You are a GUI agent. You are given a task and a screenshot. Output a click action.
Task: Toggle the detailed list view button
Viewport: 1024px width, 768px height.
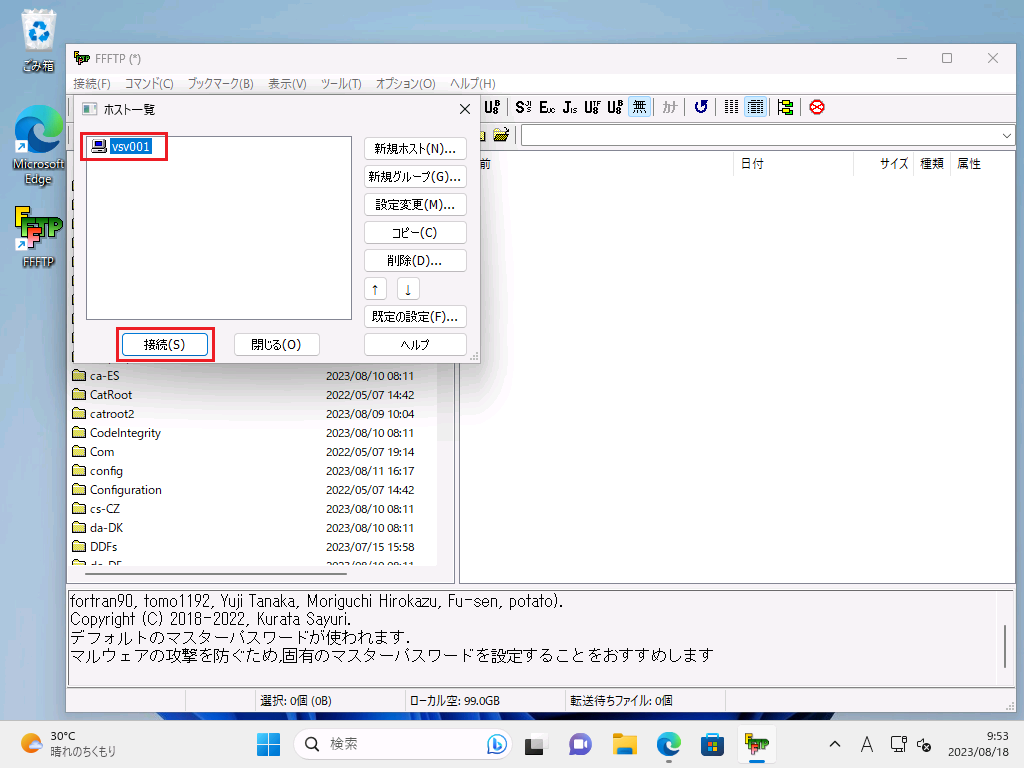click(756, 107)
